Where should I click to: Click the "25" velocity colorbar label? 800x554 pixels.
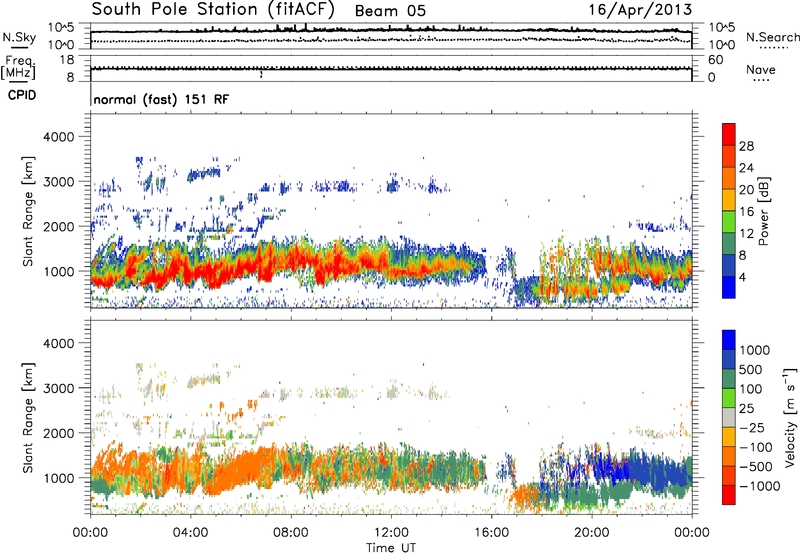[746, 408]
